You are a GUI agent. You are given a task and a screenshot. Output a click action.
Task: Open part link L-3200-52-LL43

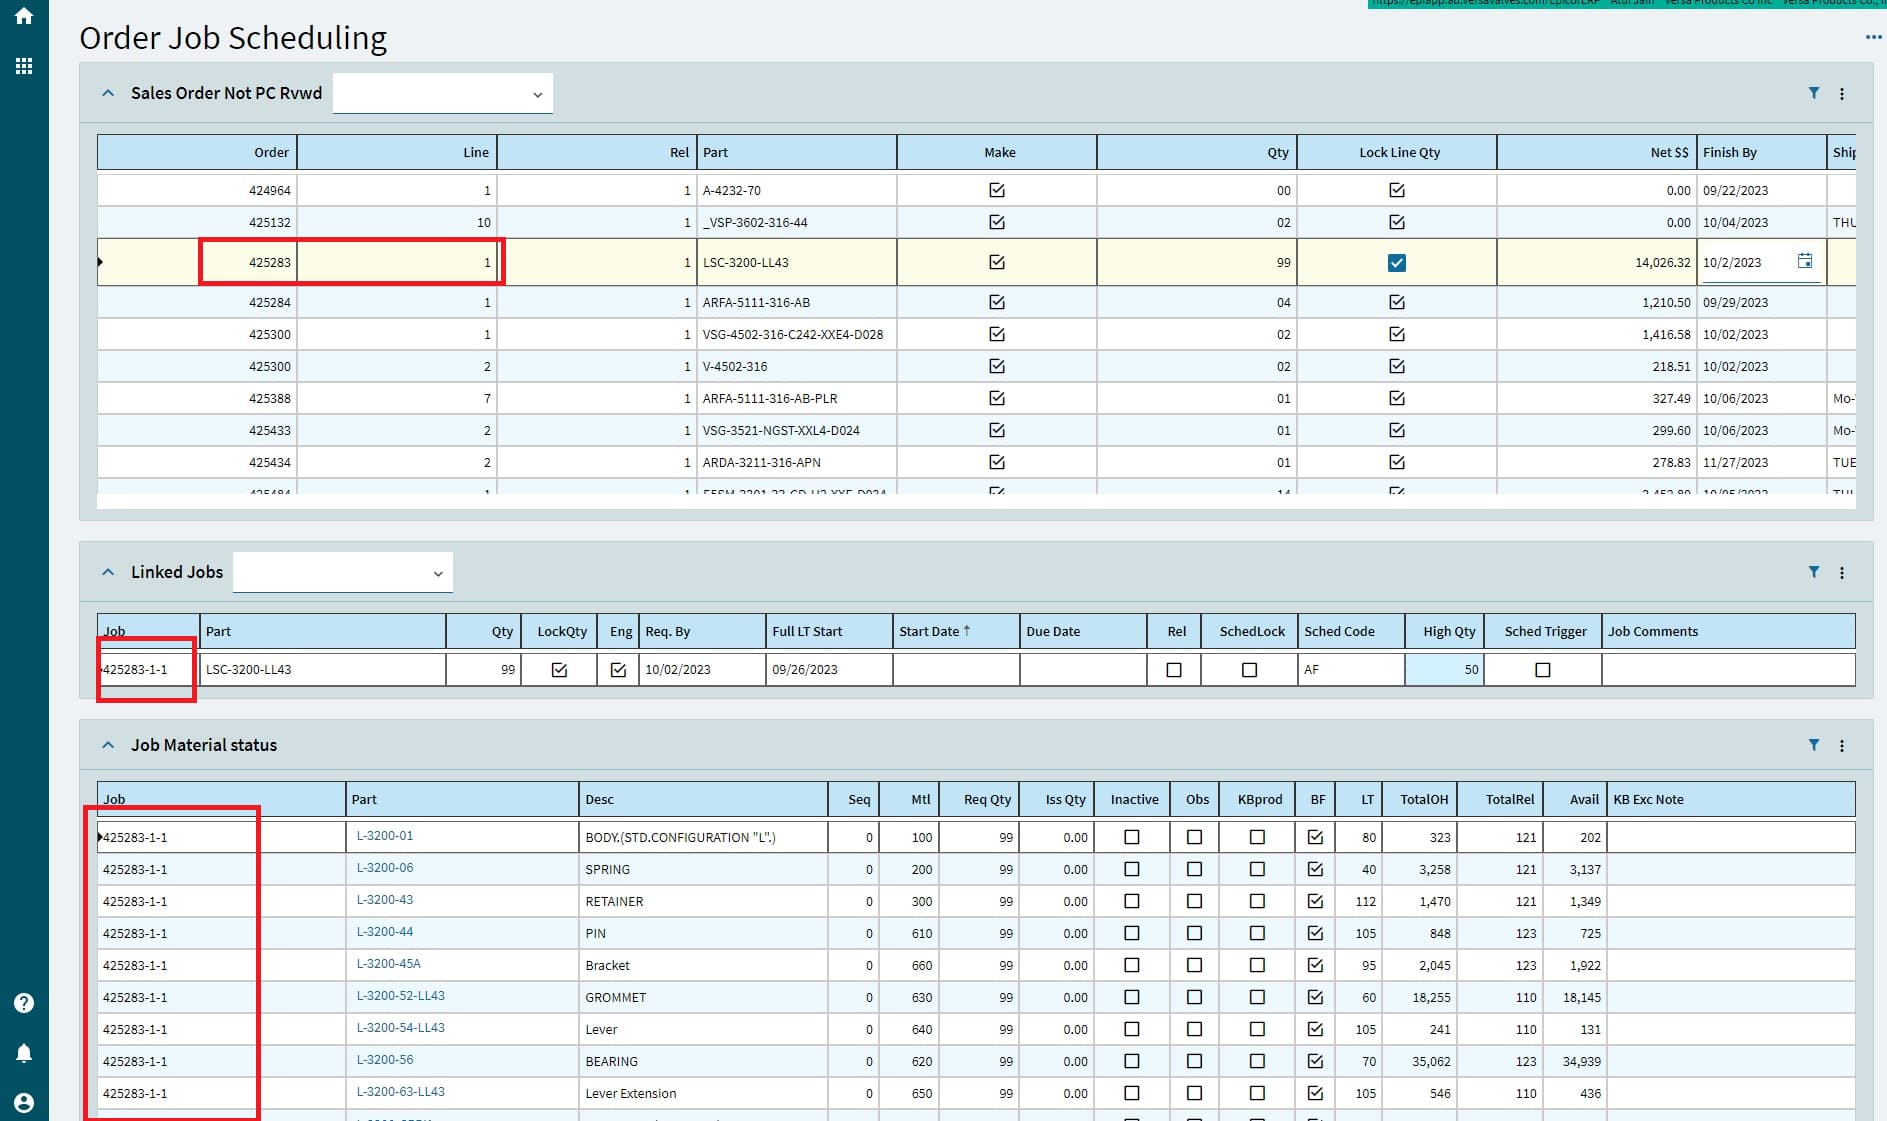point(400,996)
